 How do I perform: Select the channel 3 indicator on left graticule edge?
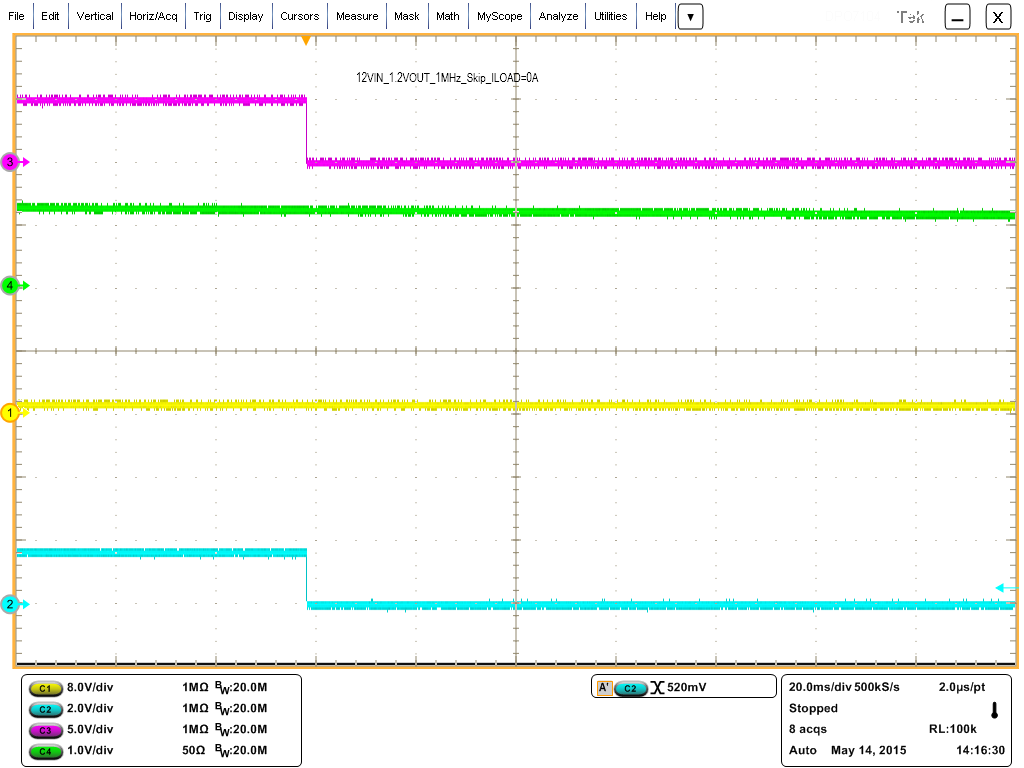coord(9,162)
